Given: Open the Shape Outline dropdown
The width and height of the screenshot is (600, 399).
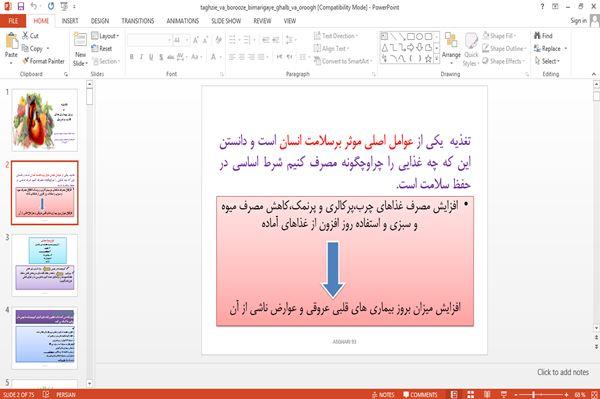Looking at the screenshot, I should tap(504, 48).
